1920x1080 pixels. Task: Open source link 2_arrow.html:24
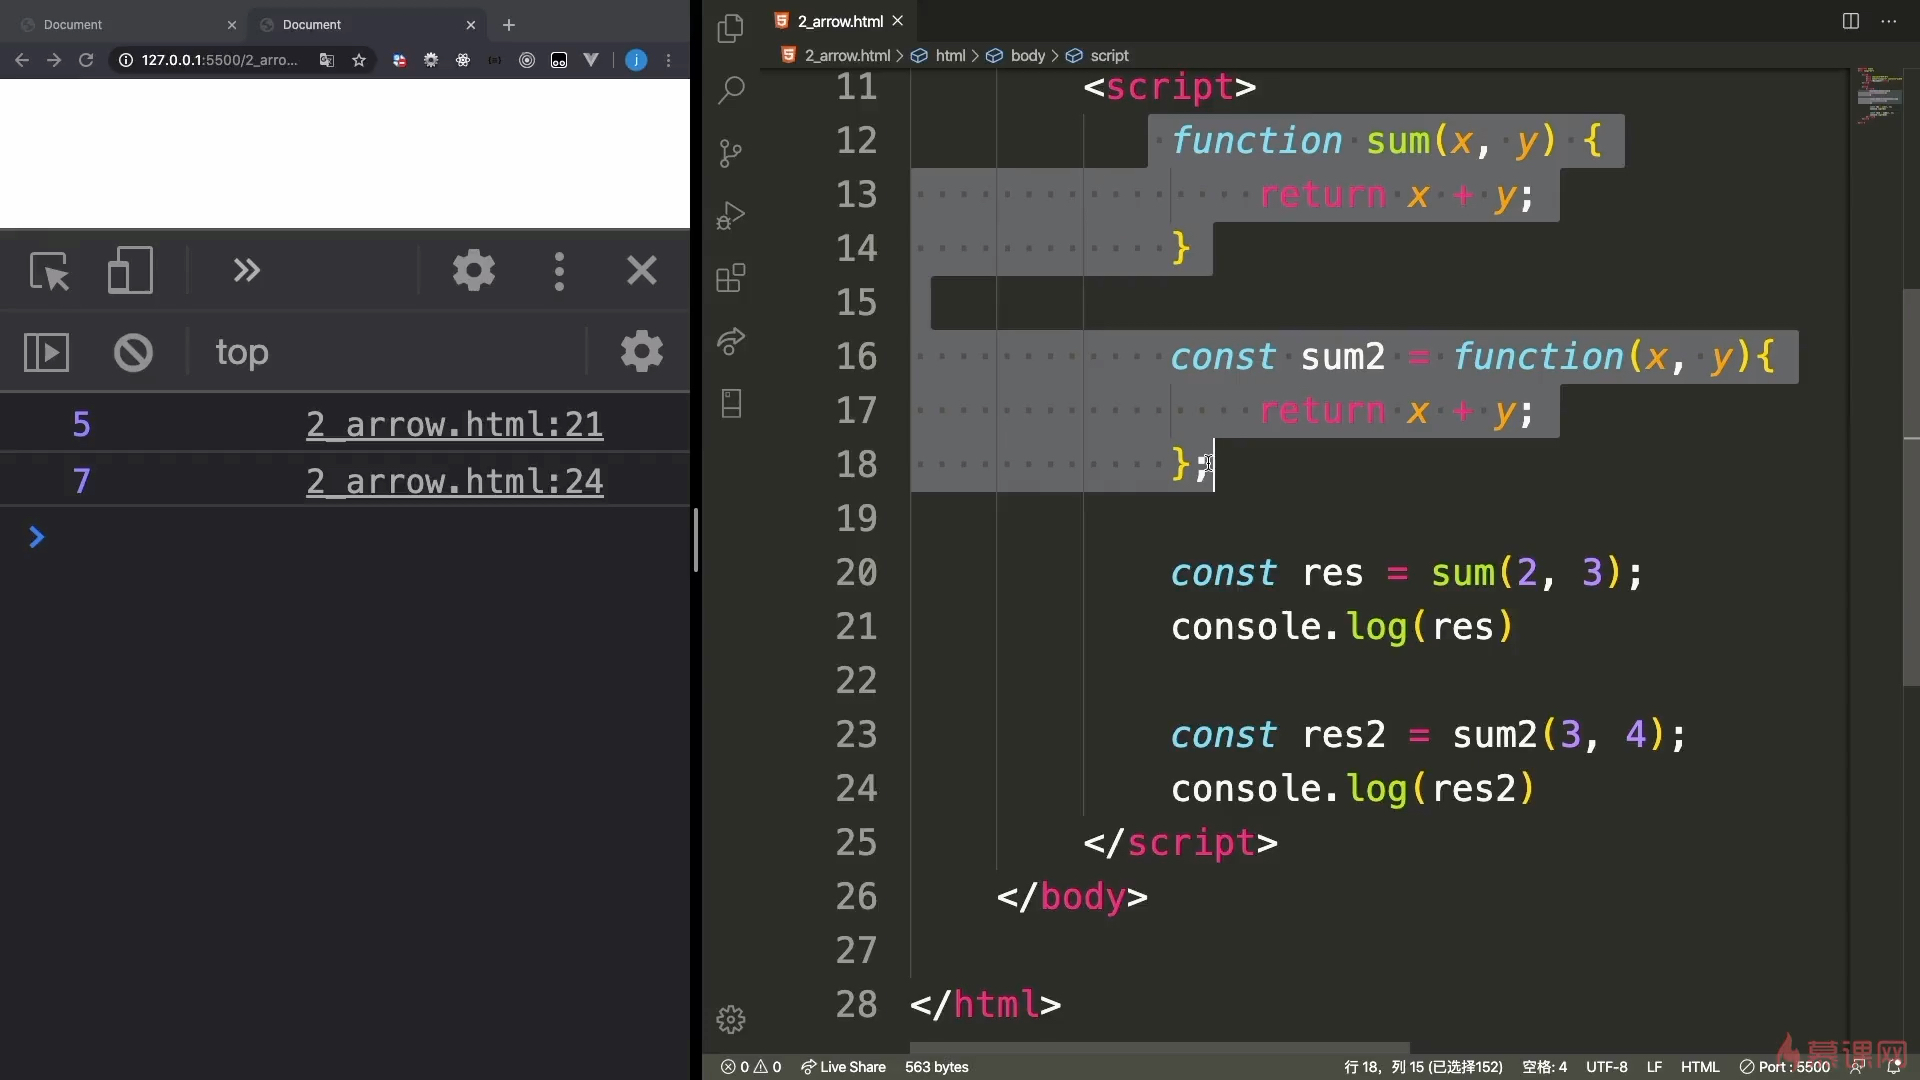click(x=454, y=481)
